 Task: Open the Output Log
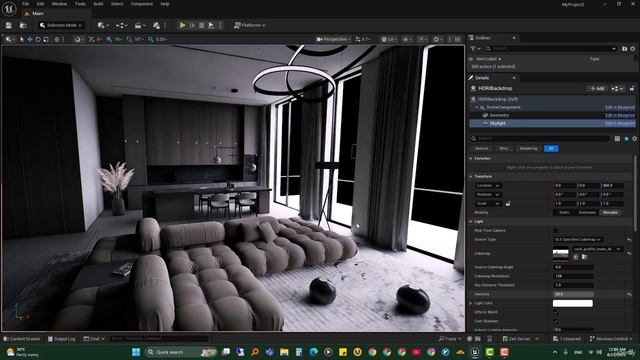coord(62,339)
